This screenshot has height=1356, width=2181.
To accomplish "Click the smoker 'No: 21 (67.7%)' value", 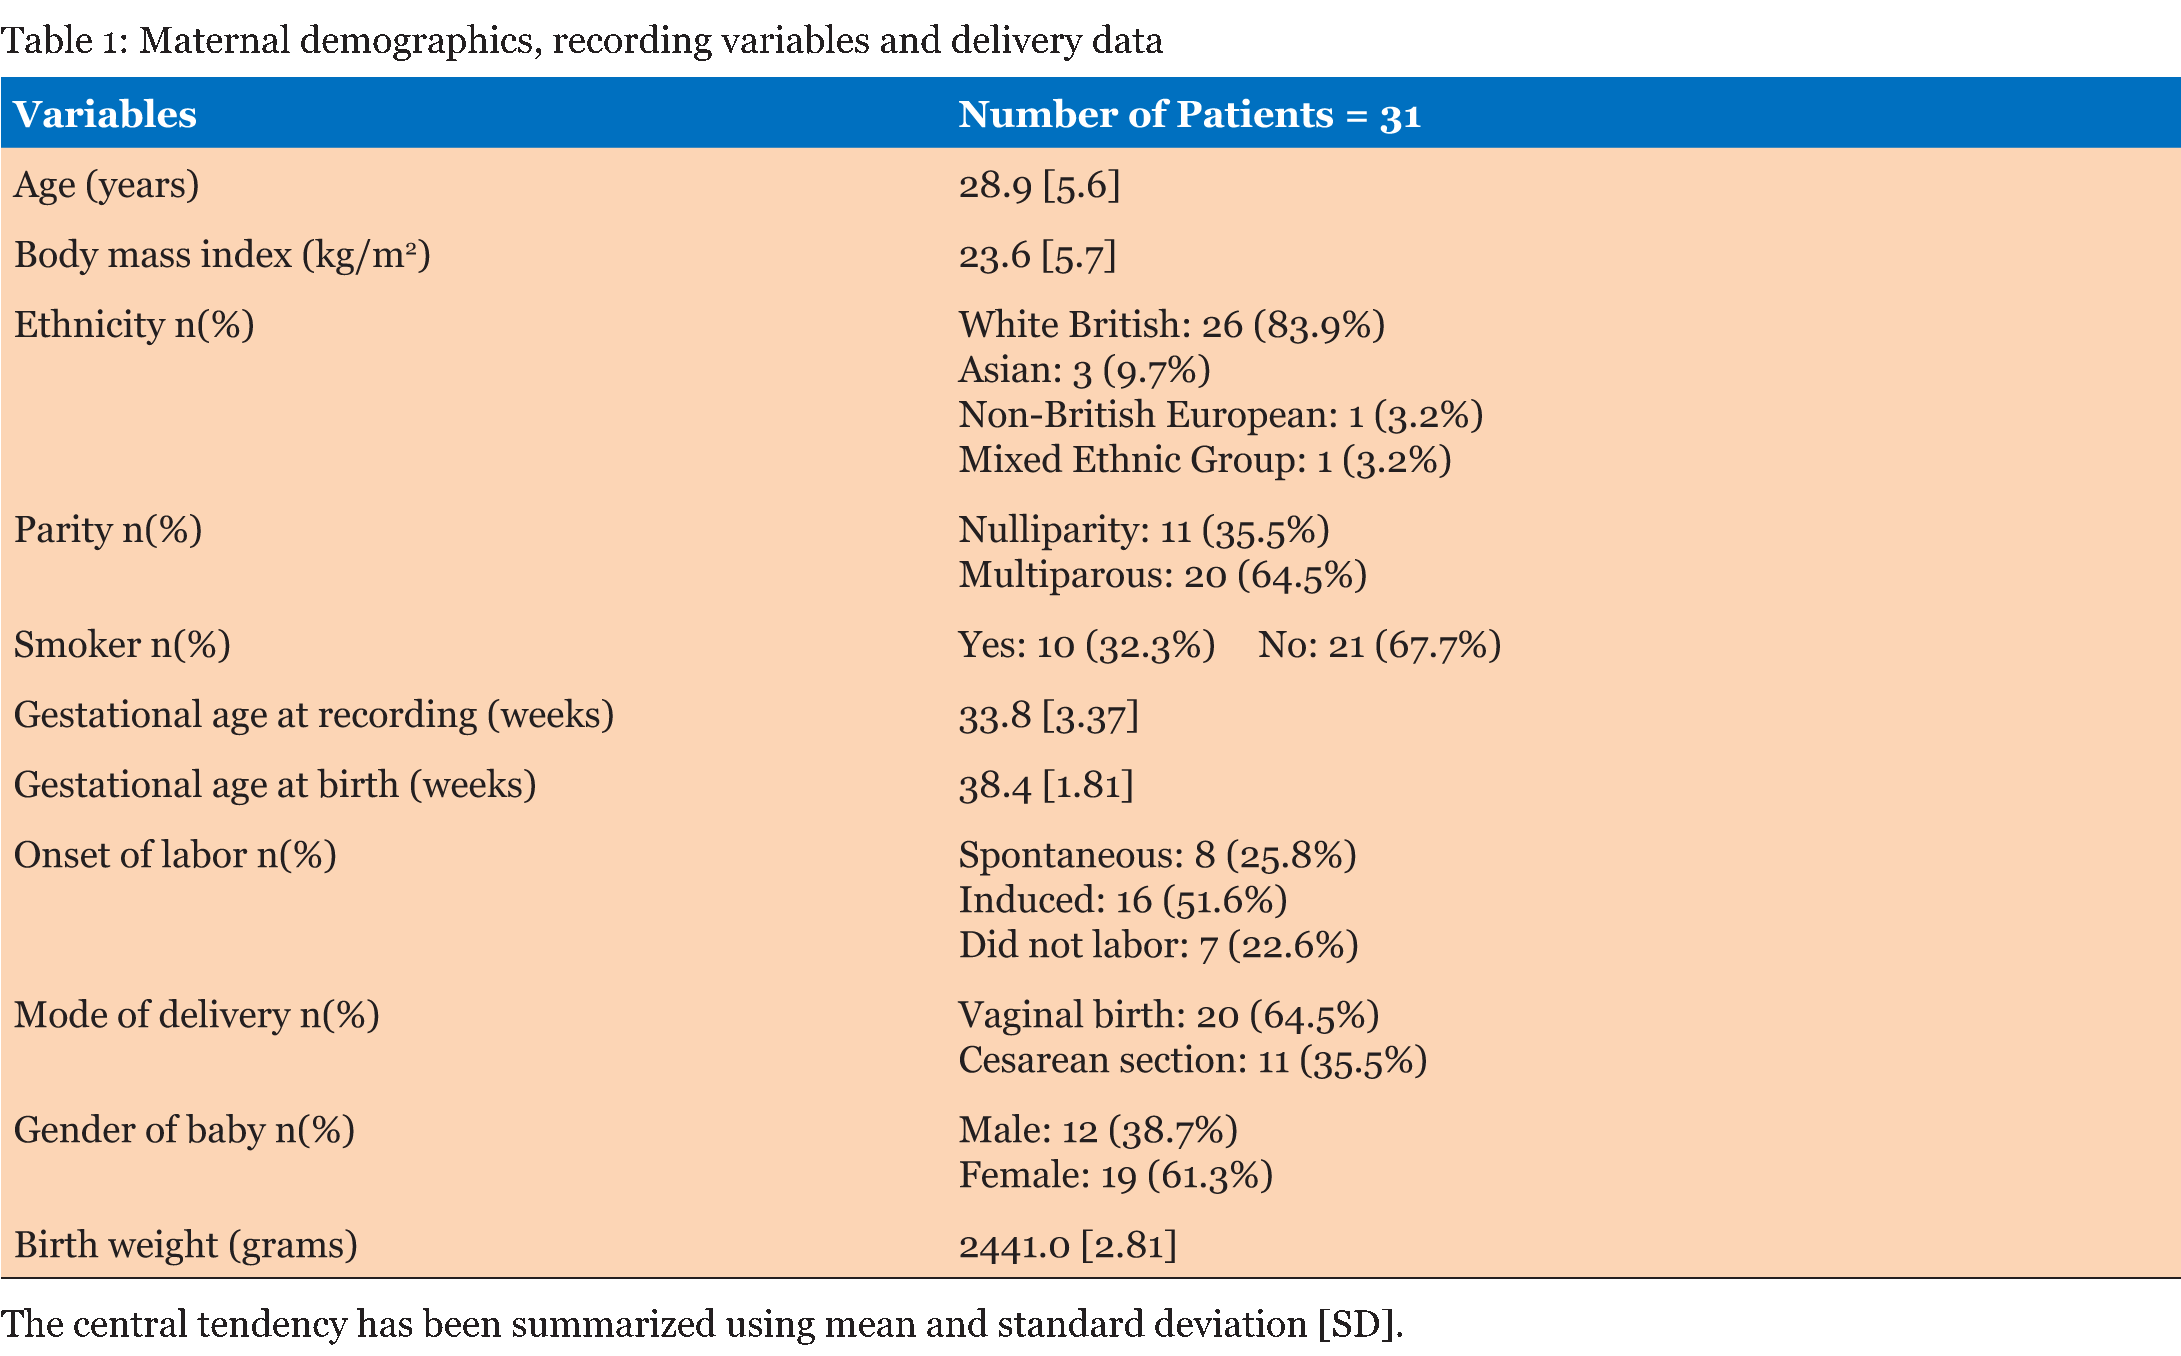I will point(1379,646).
